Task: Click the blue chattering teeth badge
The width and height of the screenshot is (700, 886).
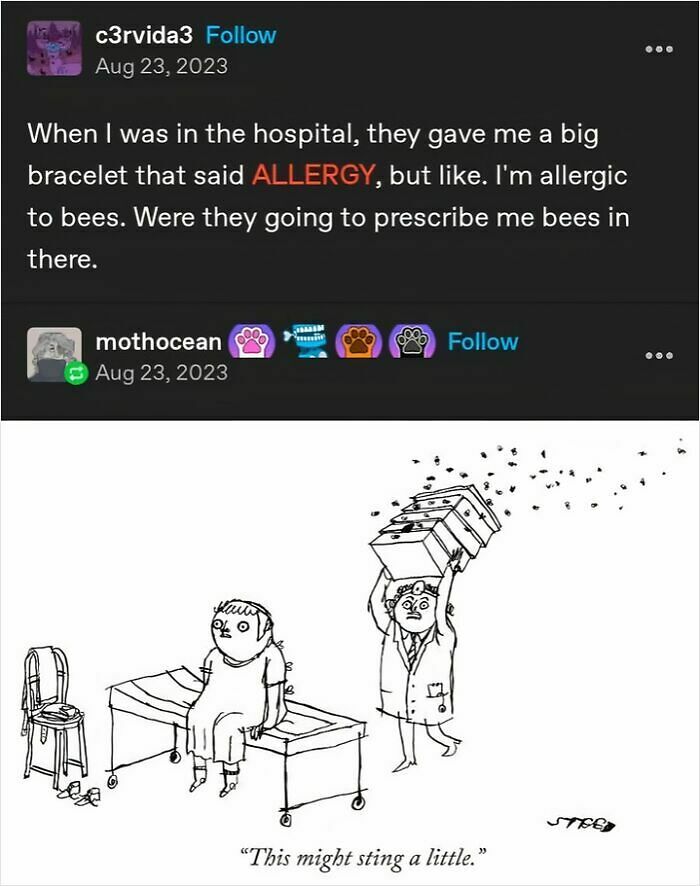Action: pyautogui.click(x=306, y=340)
